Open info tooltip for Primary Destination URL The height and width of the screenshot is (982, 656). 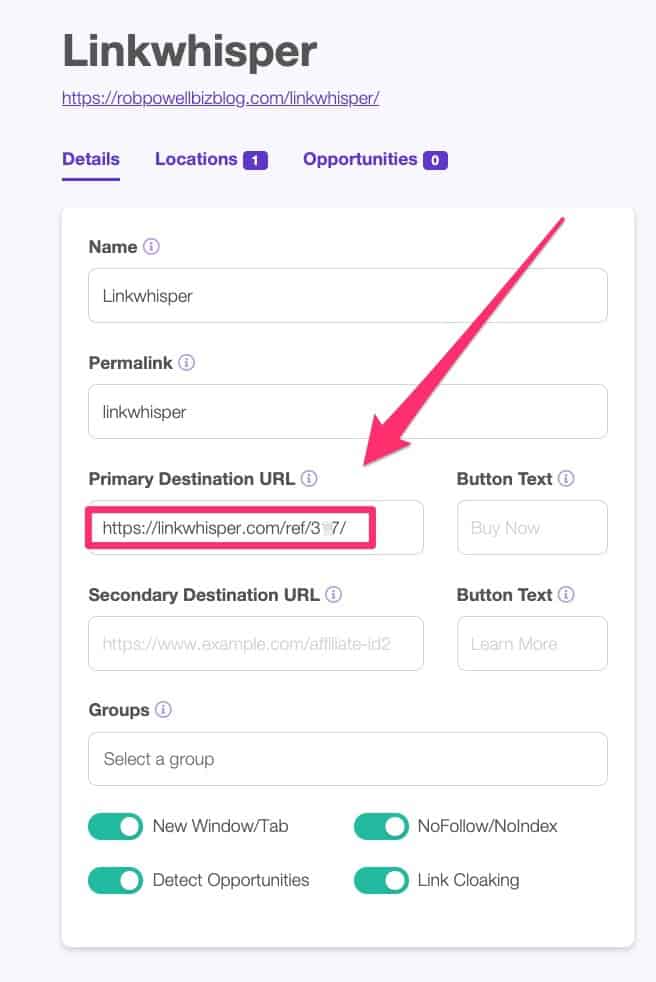click(311, 478)
